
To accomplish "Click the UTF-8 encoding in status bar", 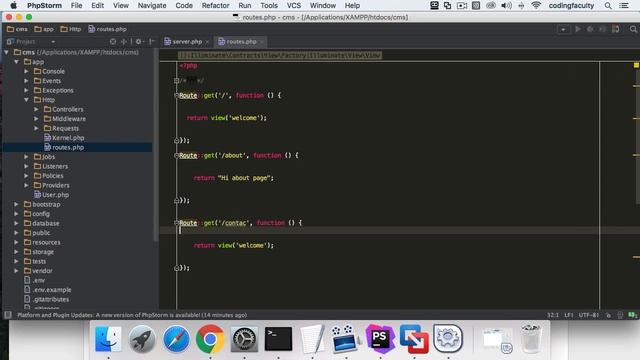I will [589, 315].
